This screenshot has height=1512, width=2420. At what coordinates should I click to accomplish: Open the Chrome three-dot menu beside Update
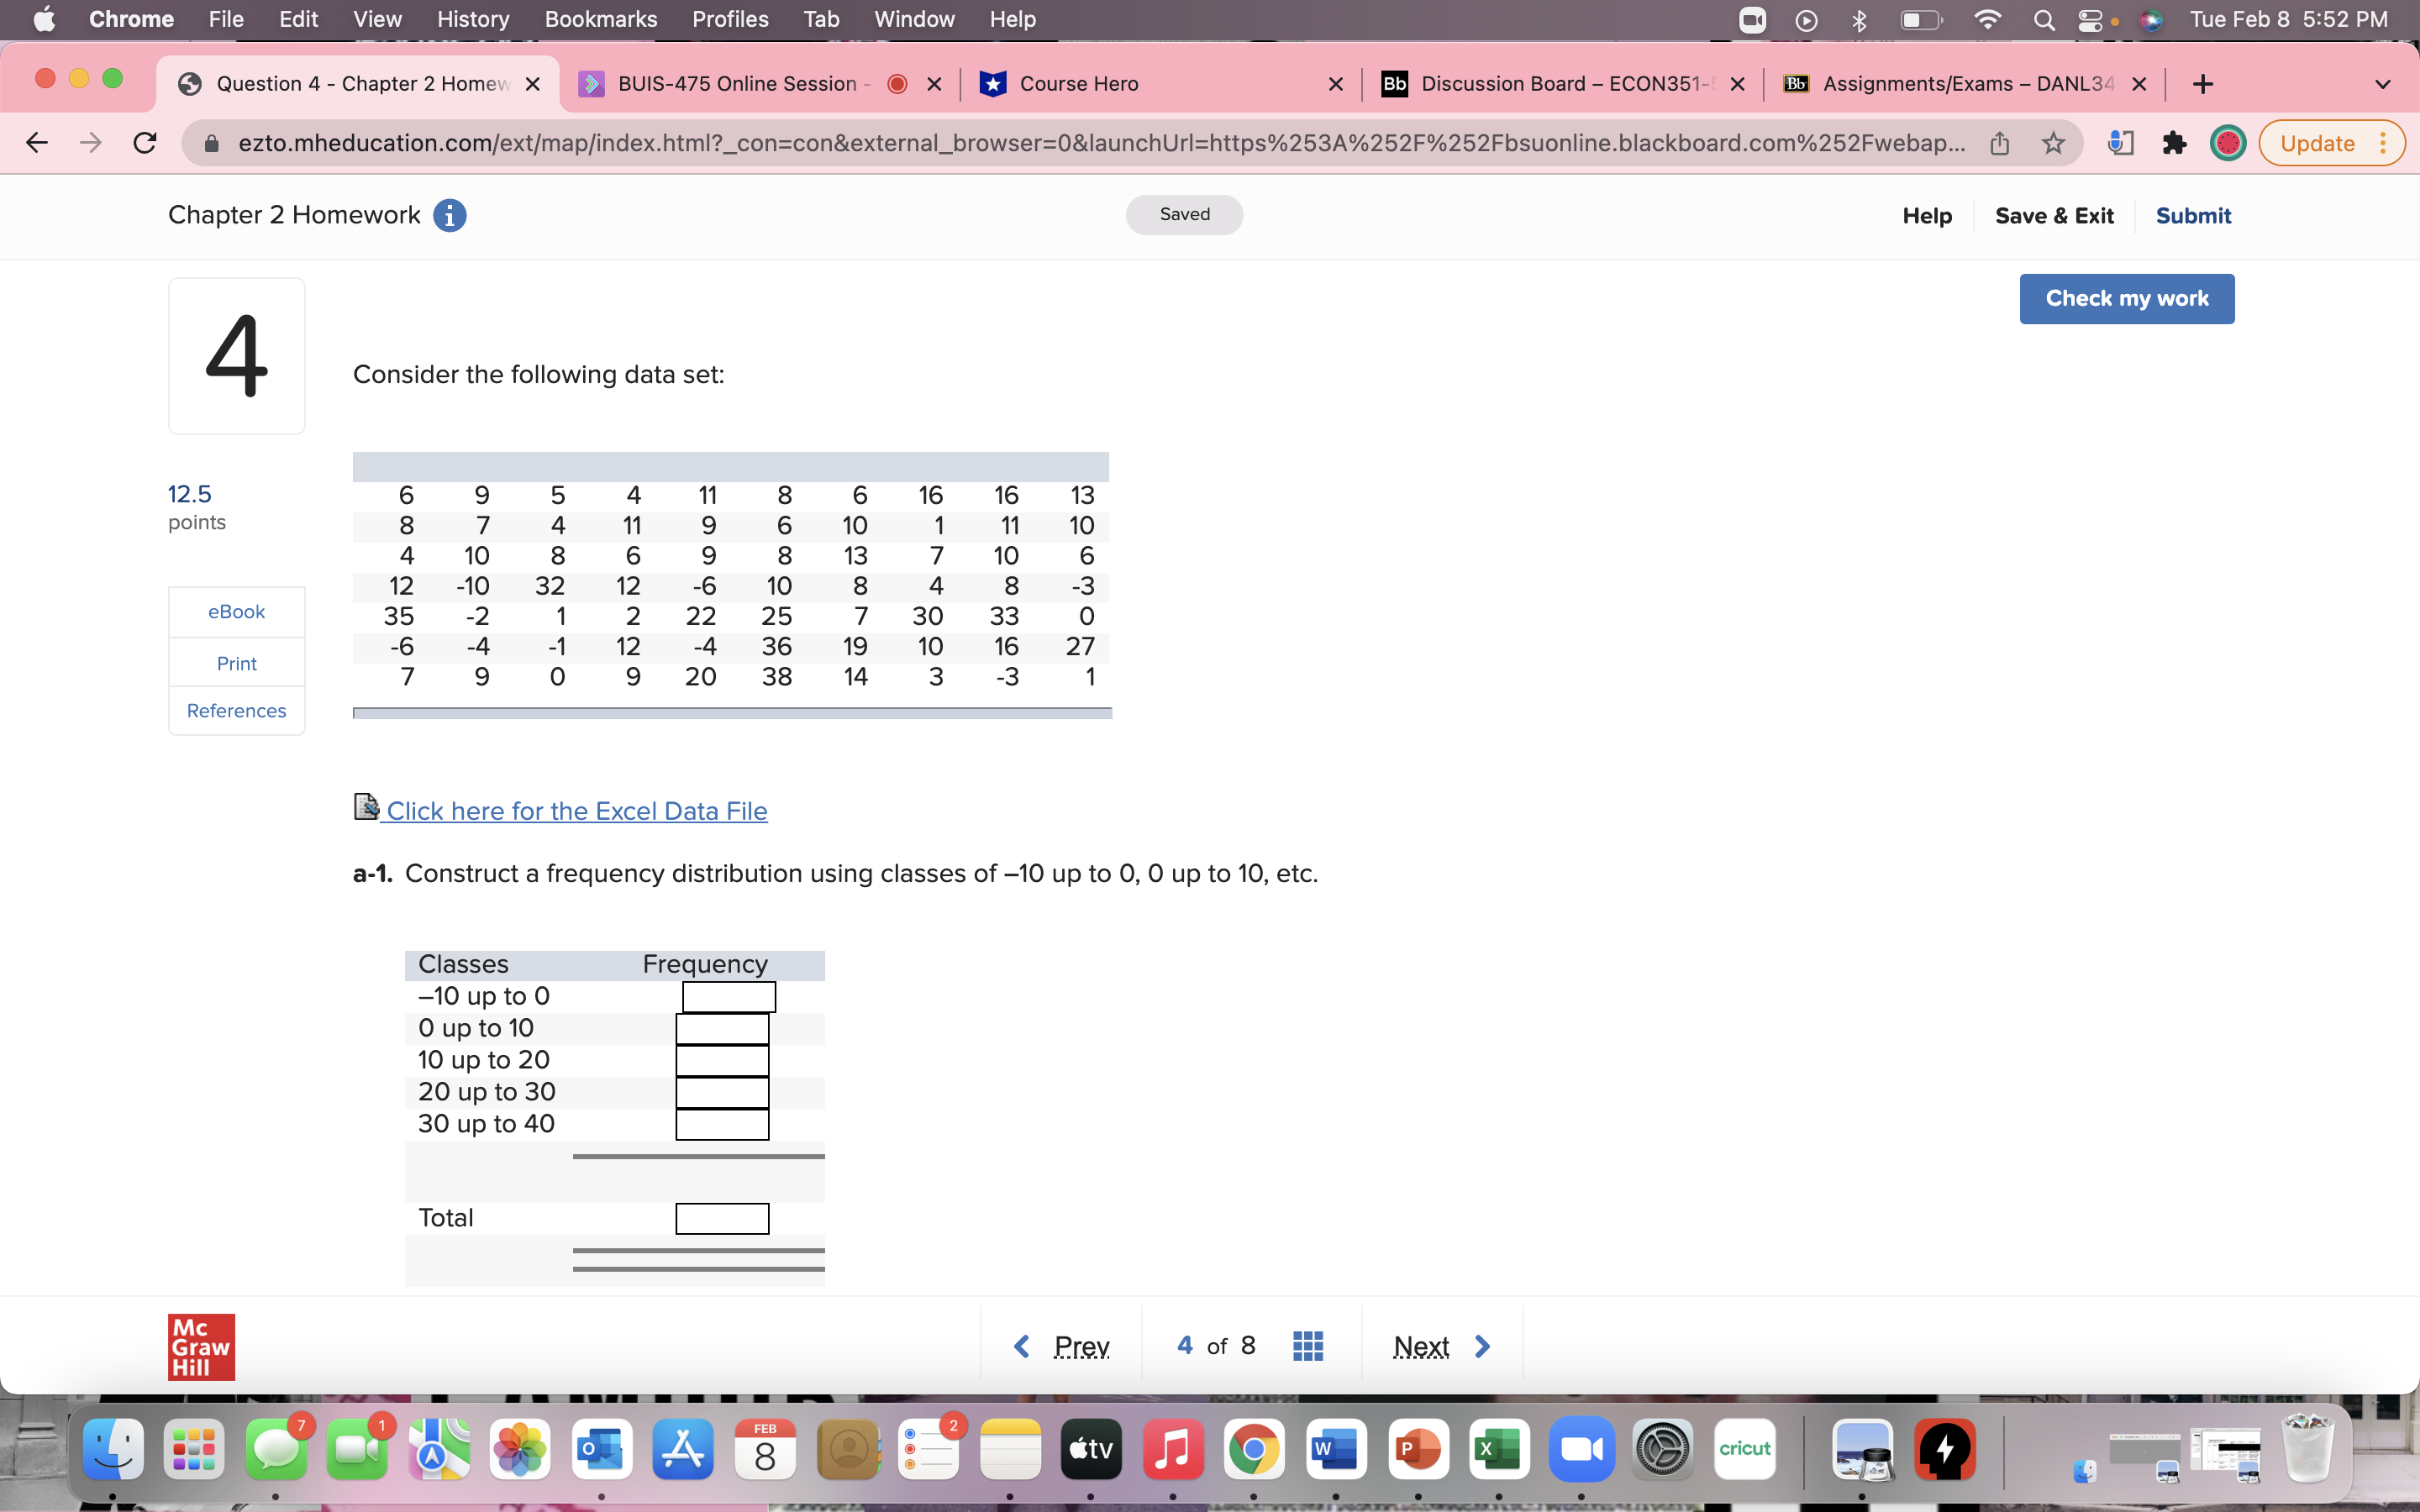click(2384, 143)
